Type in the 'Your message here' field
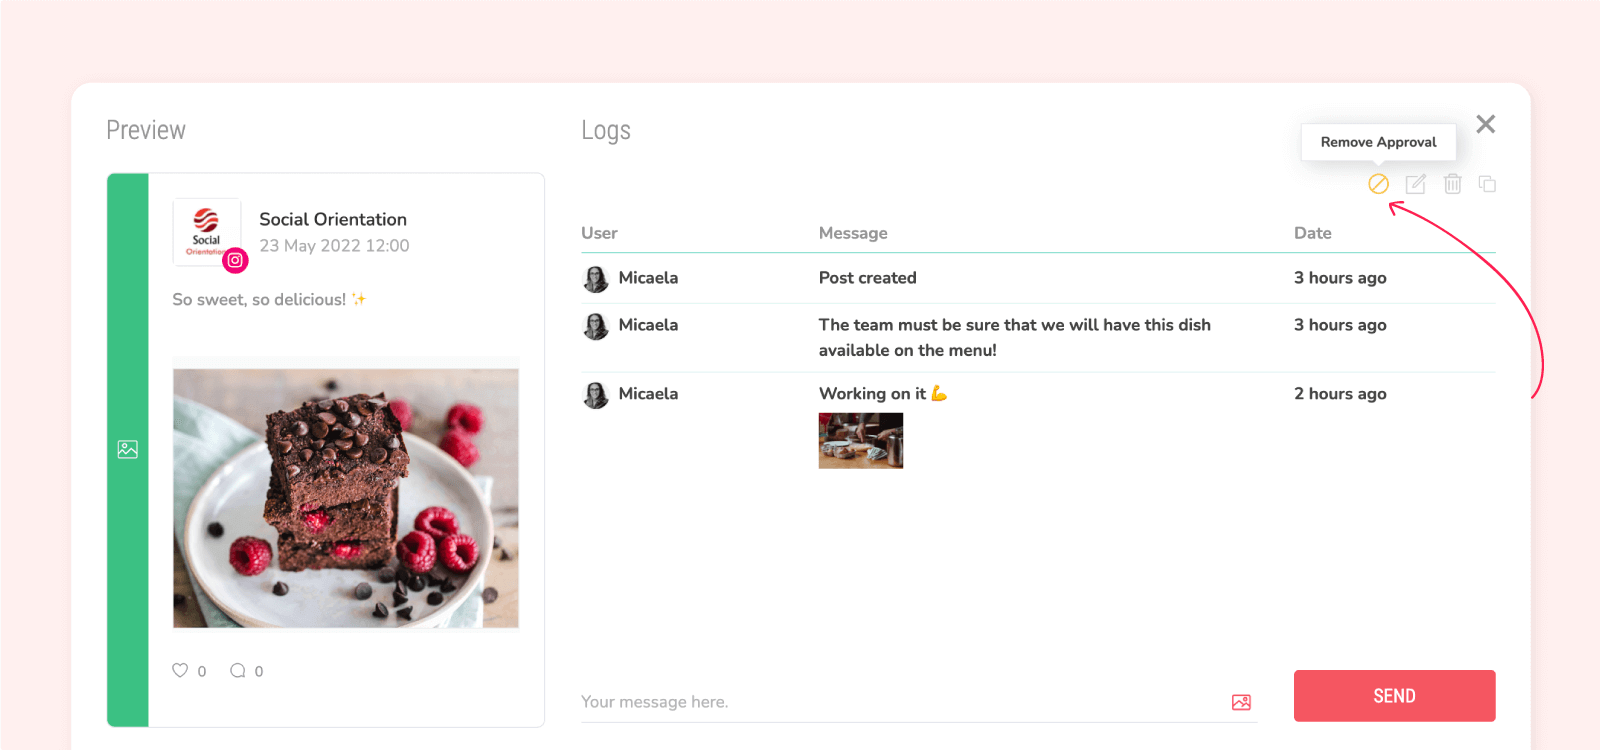The image size is (1600, 750). pyautogui.click(x=900, y=702)
